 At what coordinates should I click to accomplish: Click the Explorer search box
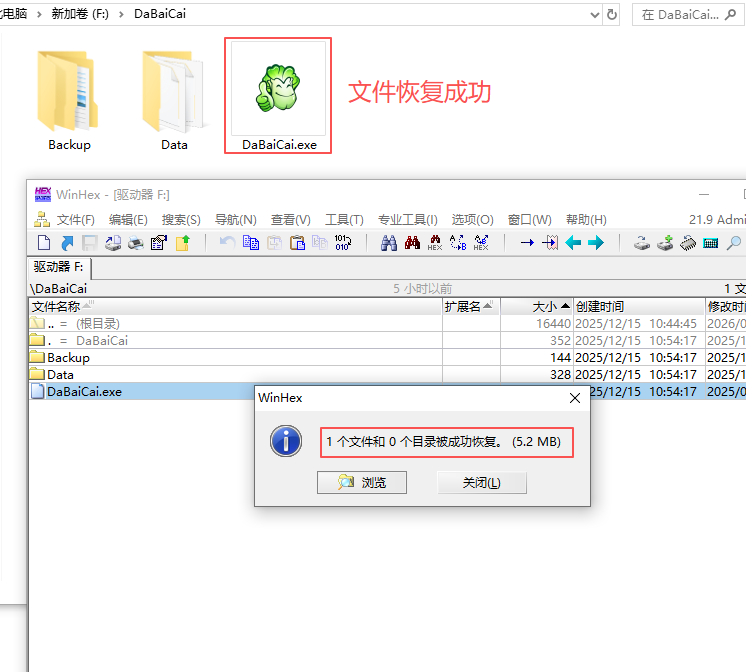(687, 15)
